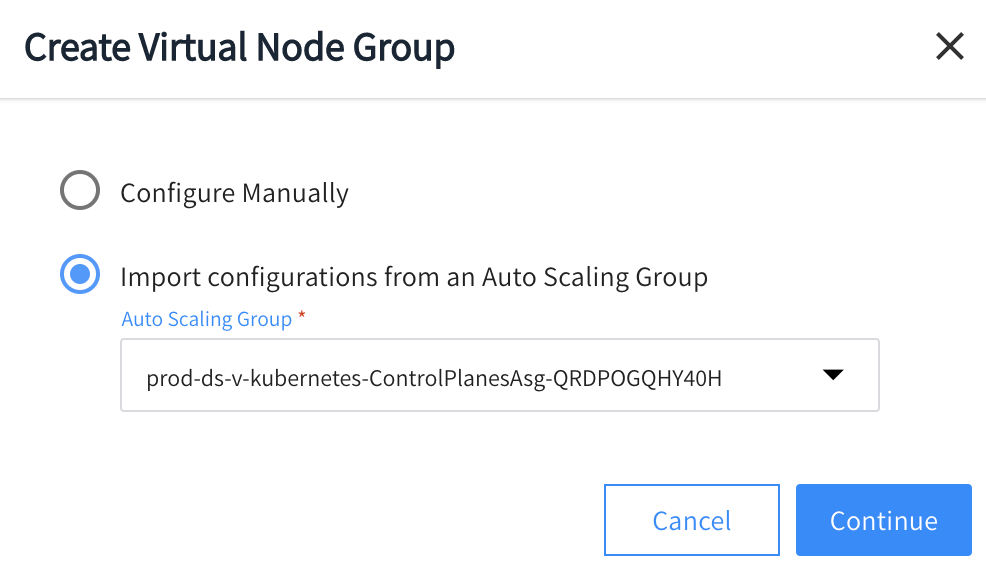Click the dropdown arrow for Auto Scaling Group
The image size is (986, 566).
[x=832, y=375]
